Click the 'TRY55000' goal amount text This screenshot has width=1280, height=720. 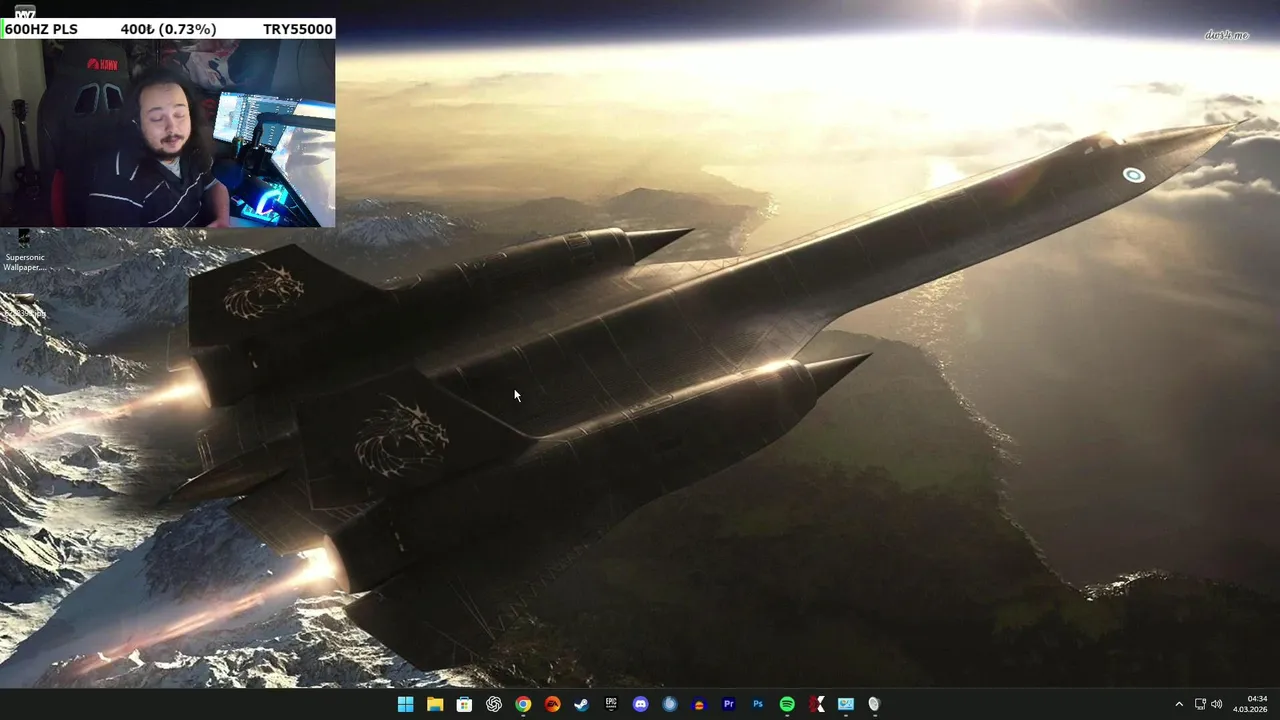(x=298, y=29)
